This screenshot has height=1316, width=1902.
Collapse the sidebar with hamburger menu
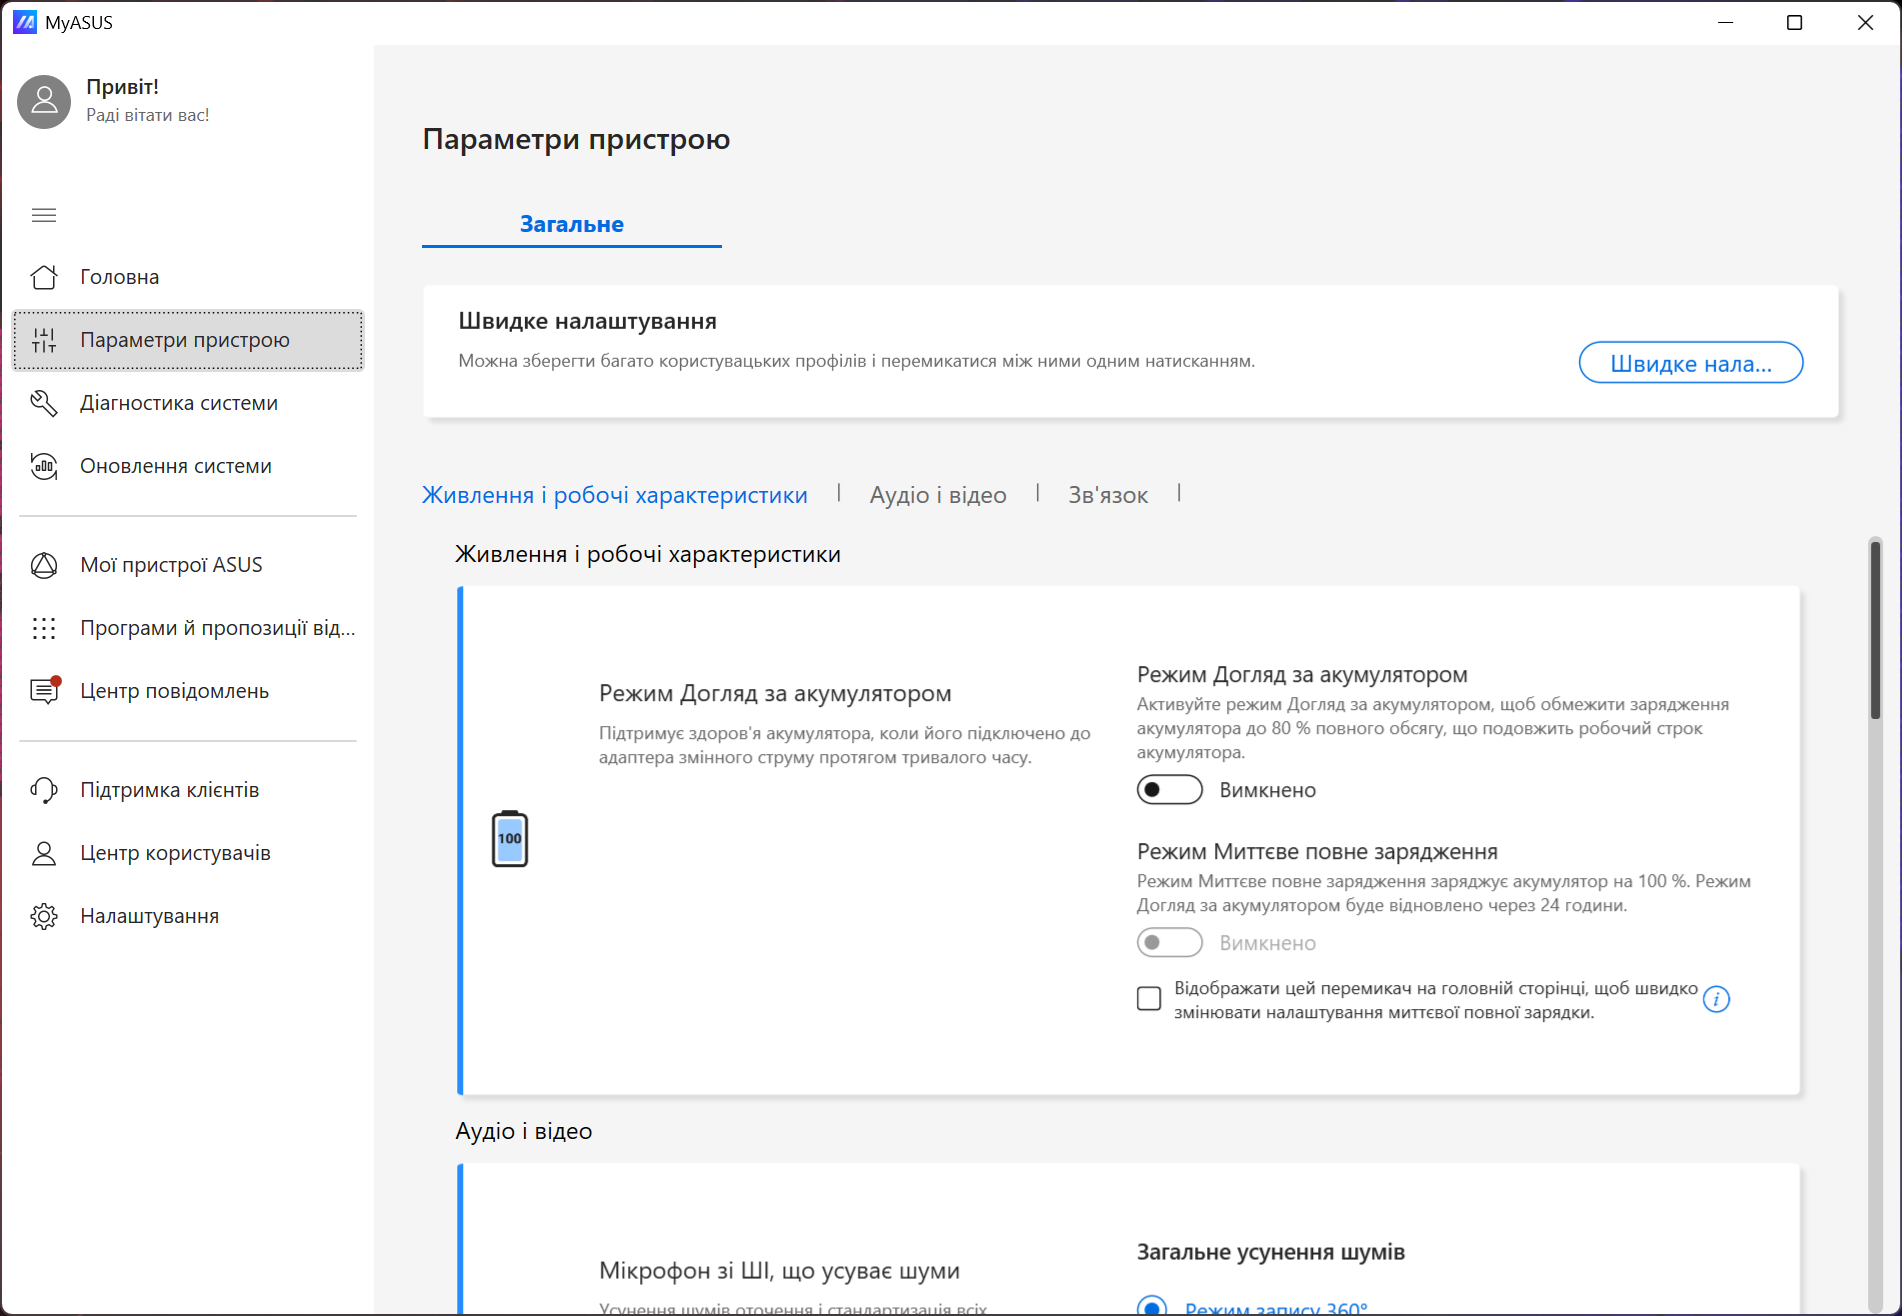pyautogui.click(x=44, y=215)
